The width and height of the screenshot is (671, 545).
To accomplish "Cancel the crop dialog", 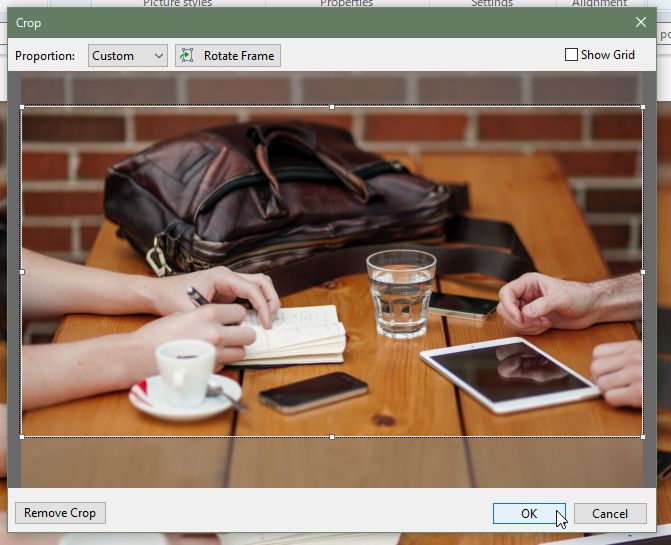I will click(x=610, y=513).
